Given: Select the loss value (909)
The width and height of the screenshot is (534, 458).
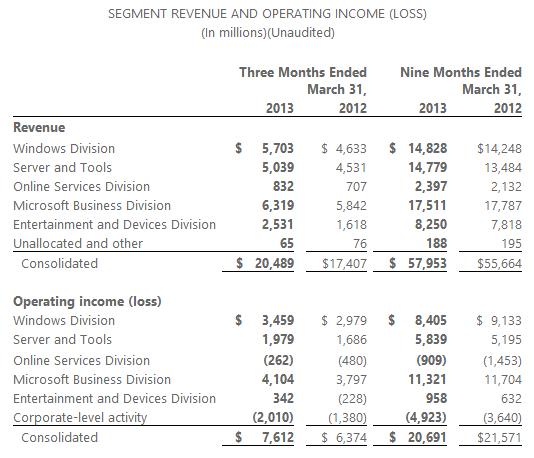Looking at the screenshot, I should coord(431,361).
